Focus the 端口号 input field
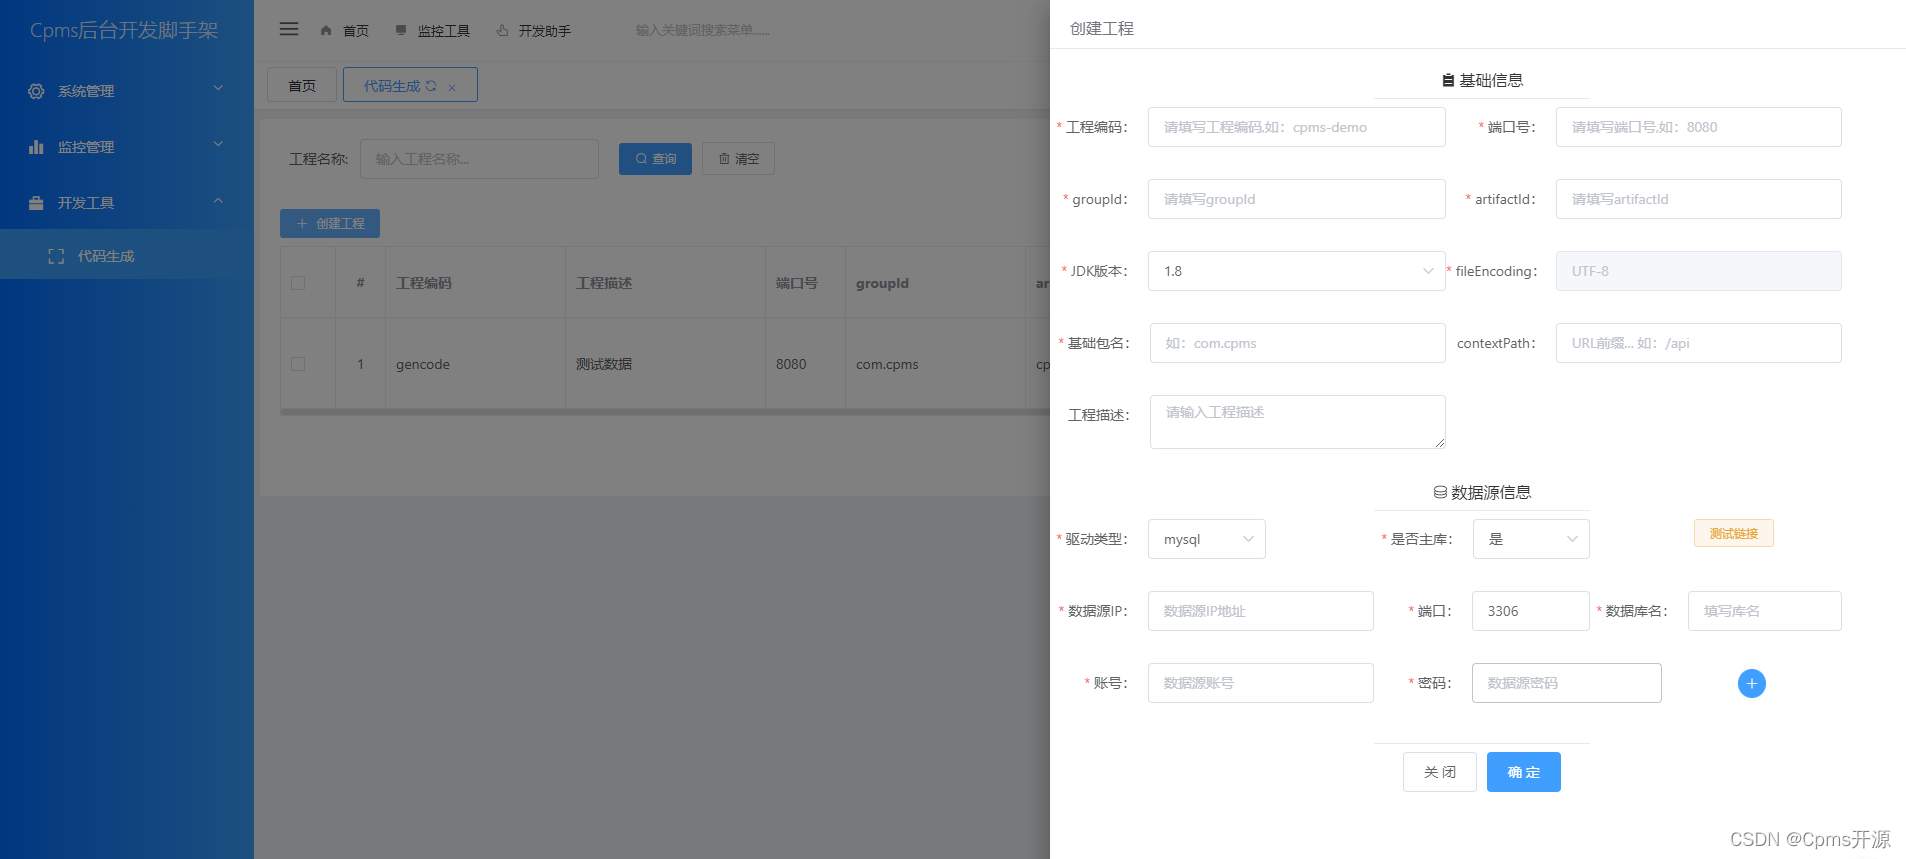Image resolution: width=1906 pixels, height=859 pixels. [x=1698, y=127]
